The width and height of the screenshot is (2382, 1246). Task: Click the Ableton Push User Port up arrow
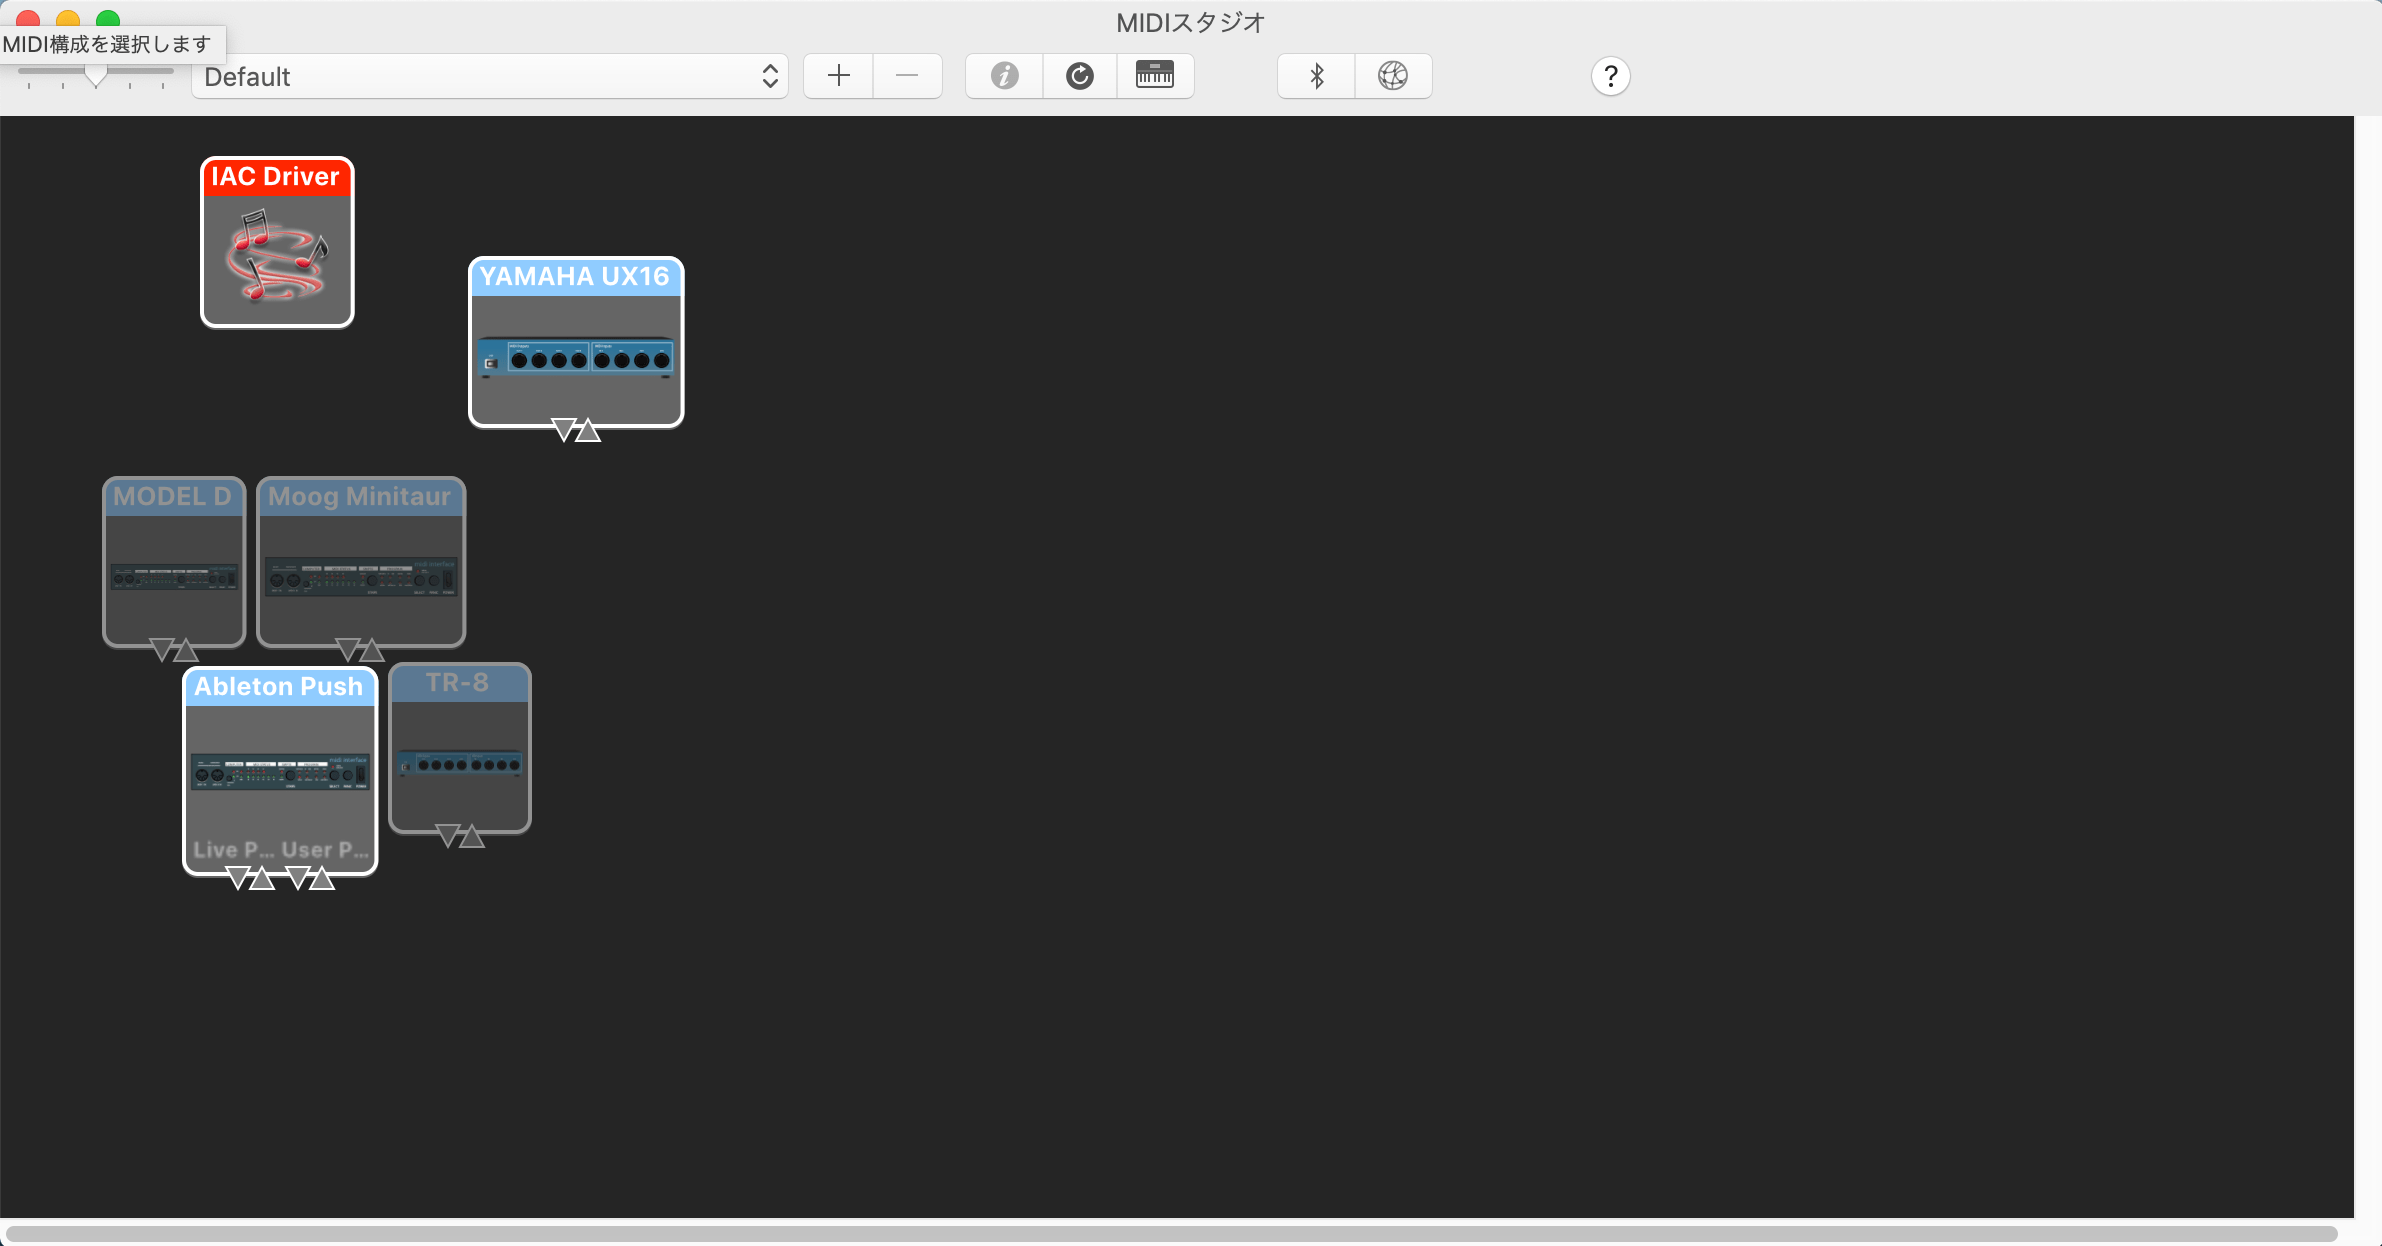322,878
